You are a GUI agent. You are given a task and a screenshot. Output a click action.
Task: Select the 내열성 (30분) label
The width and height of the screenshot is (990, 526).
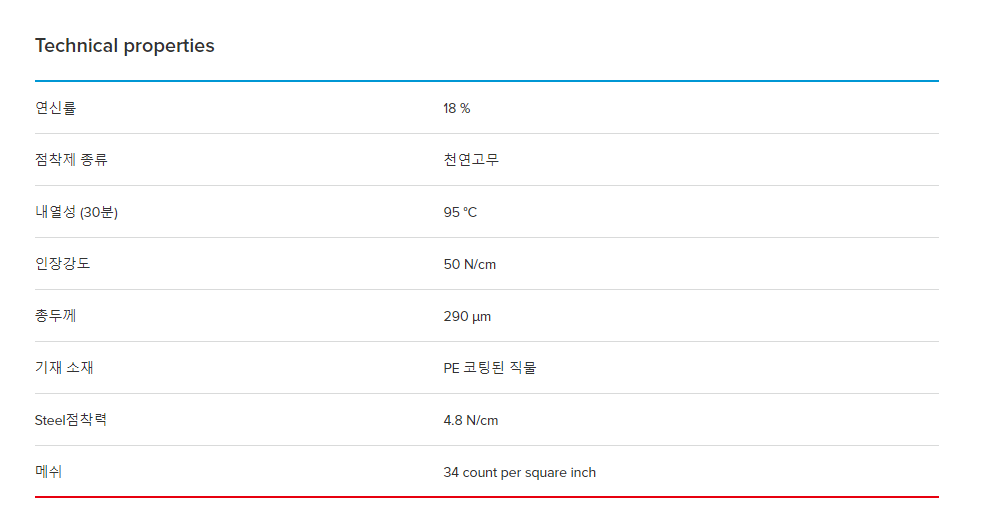[76, 212]
